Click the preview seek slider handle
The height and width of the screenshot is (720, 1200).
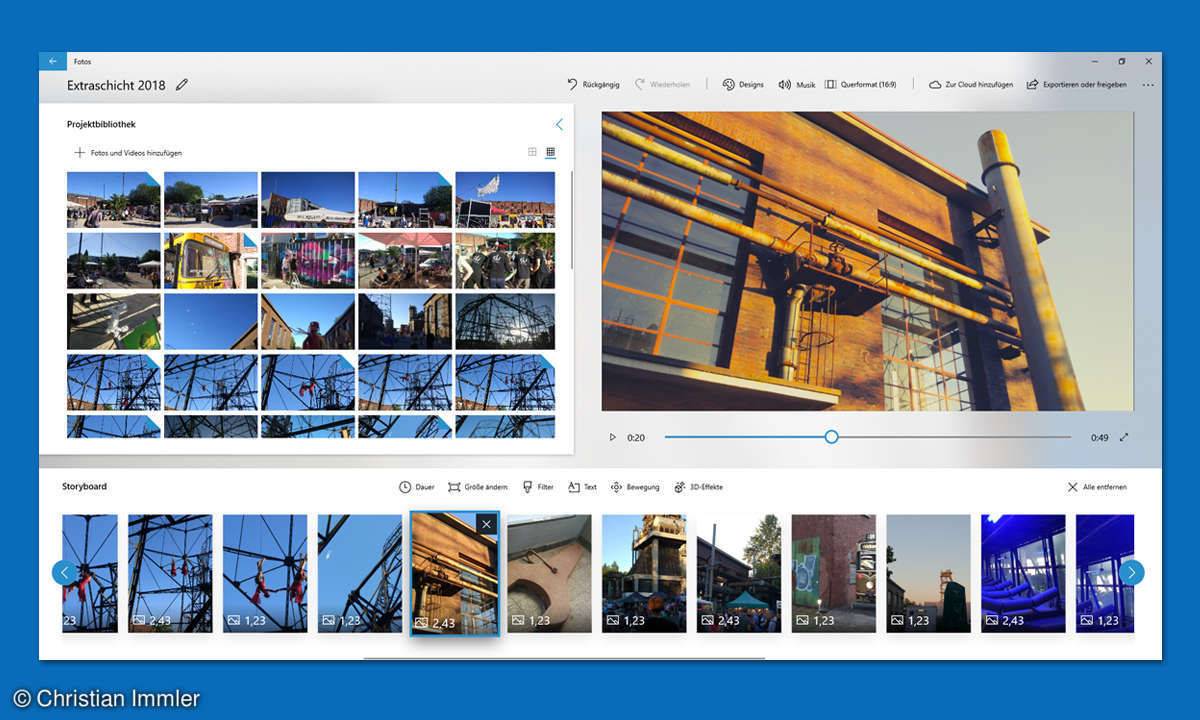coord(831,437)
